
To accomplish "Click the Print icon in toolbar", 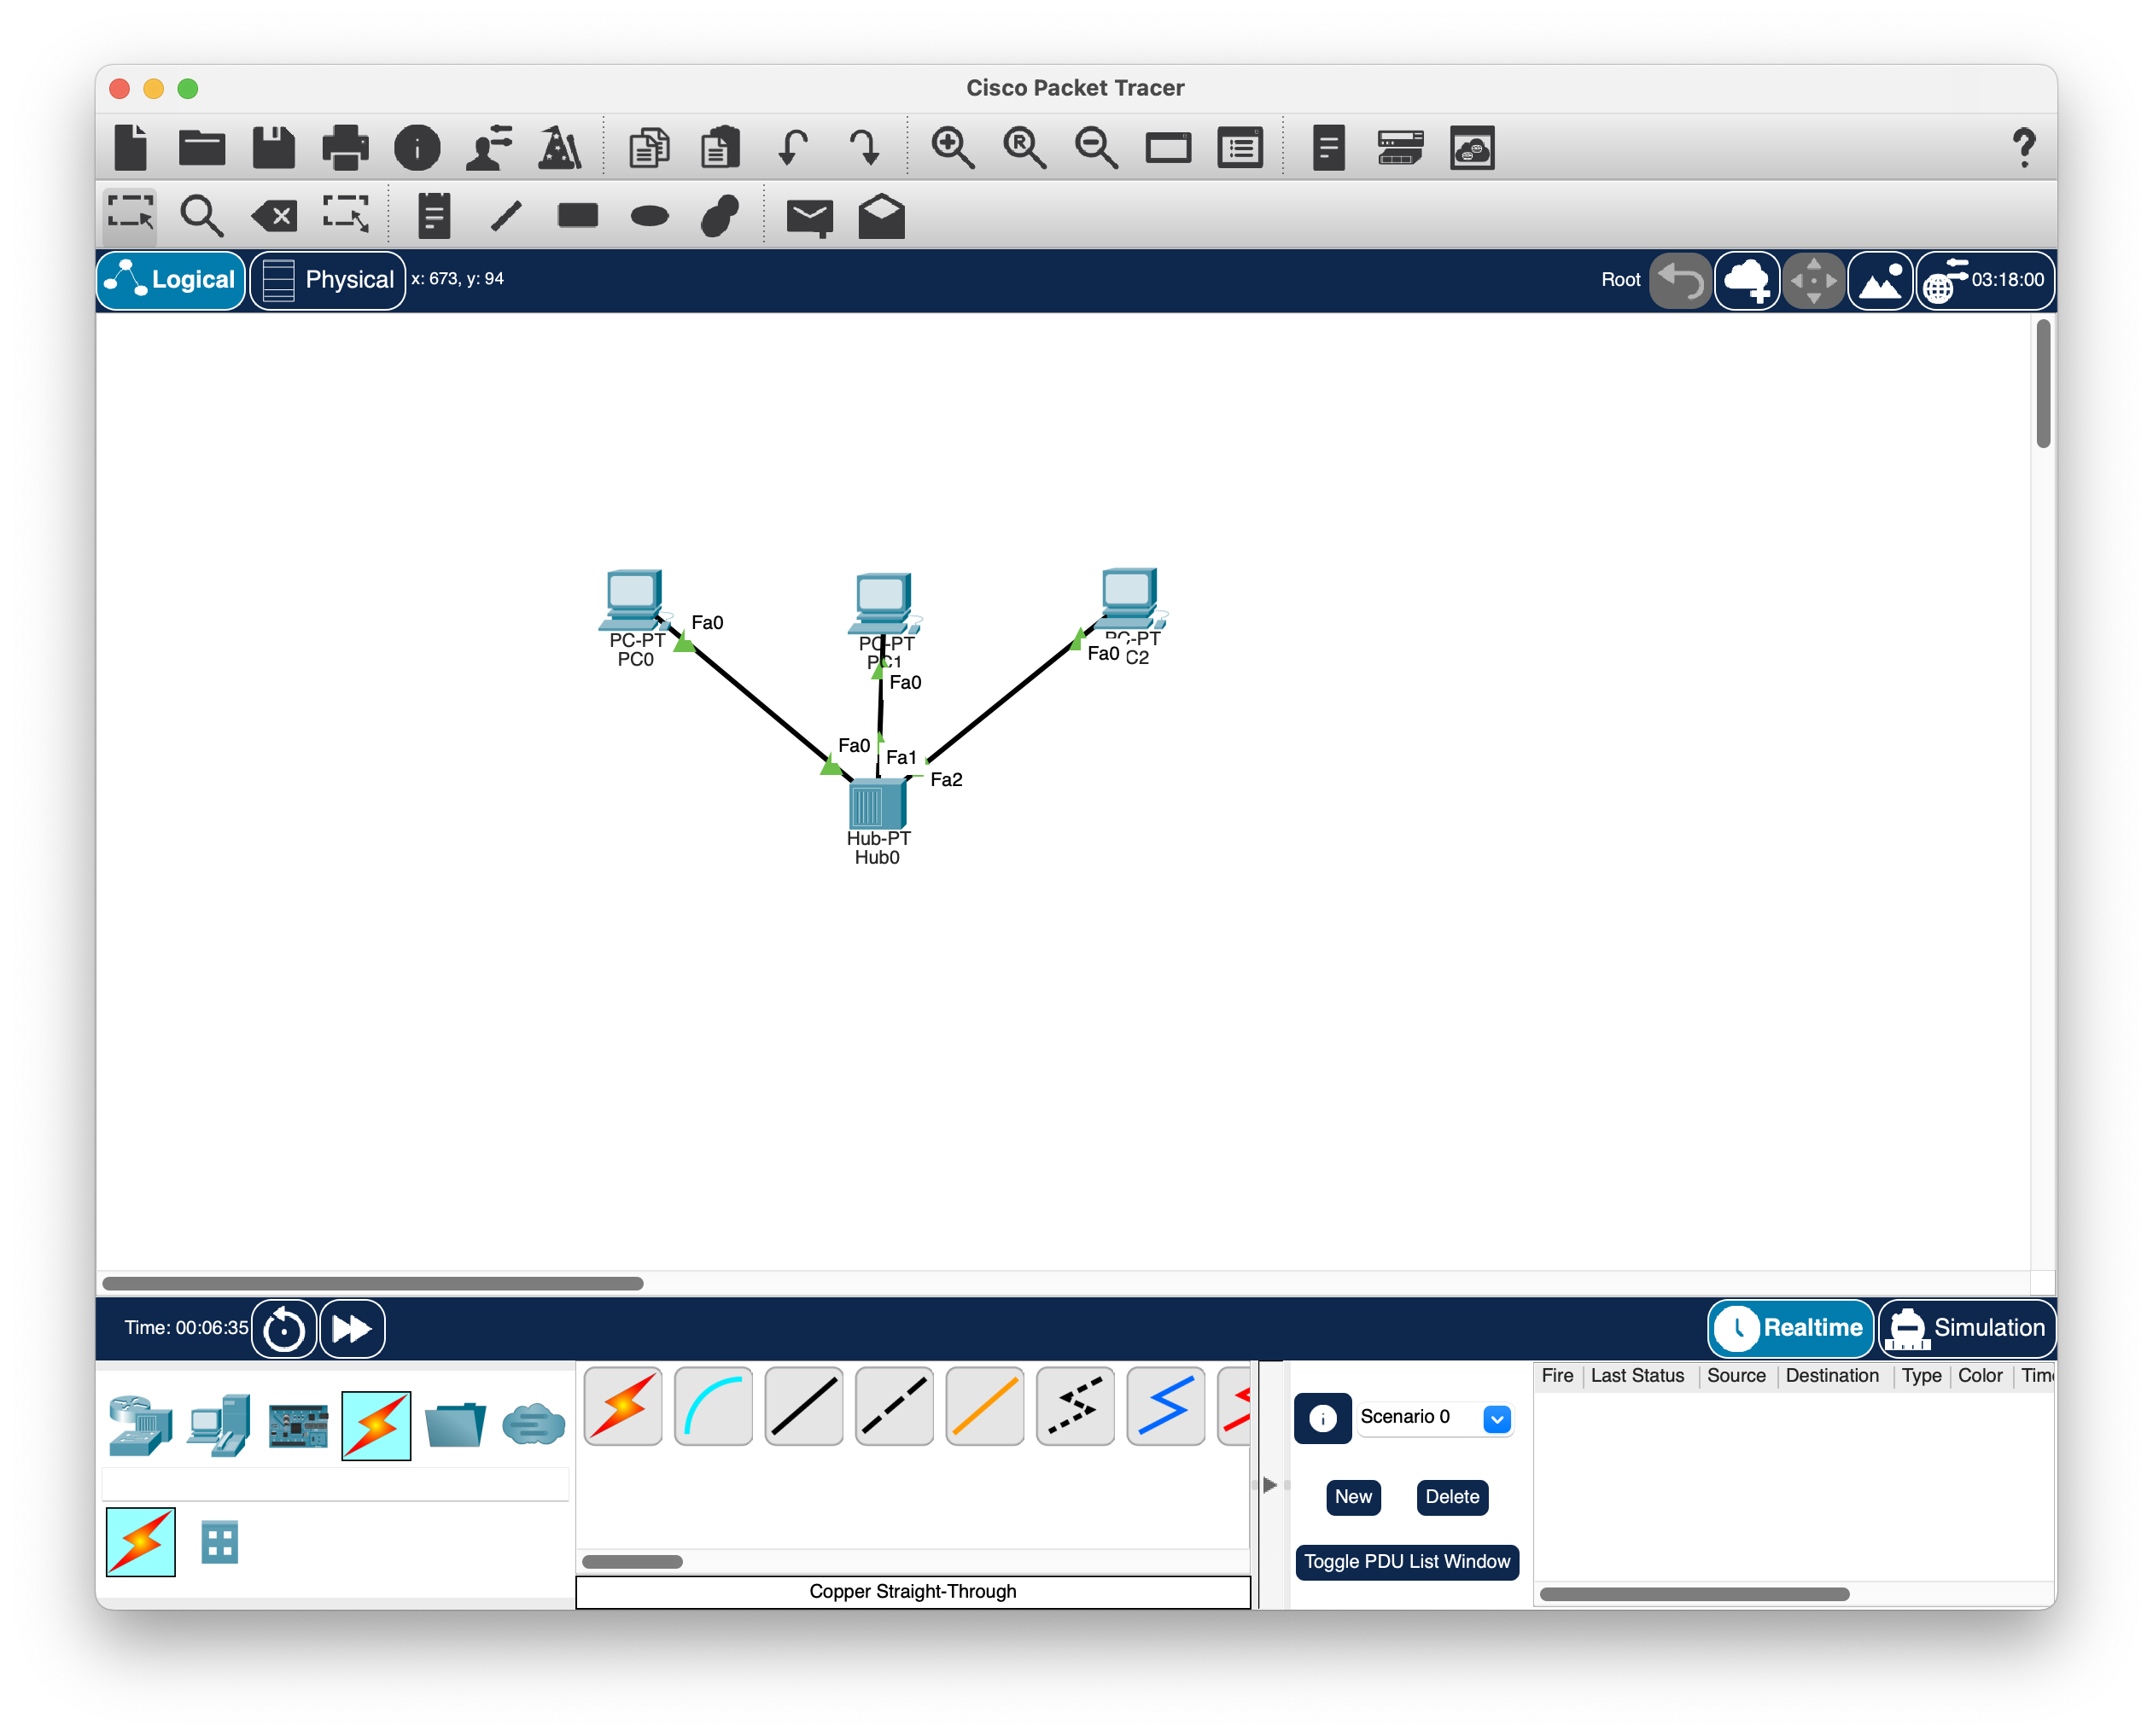I will pyautogui.click(x=345, y=148).
